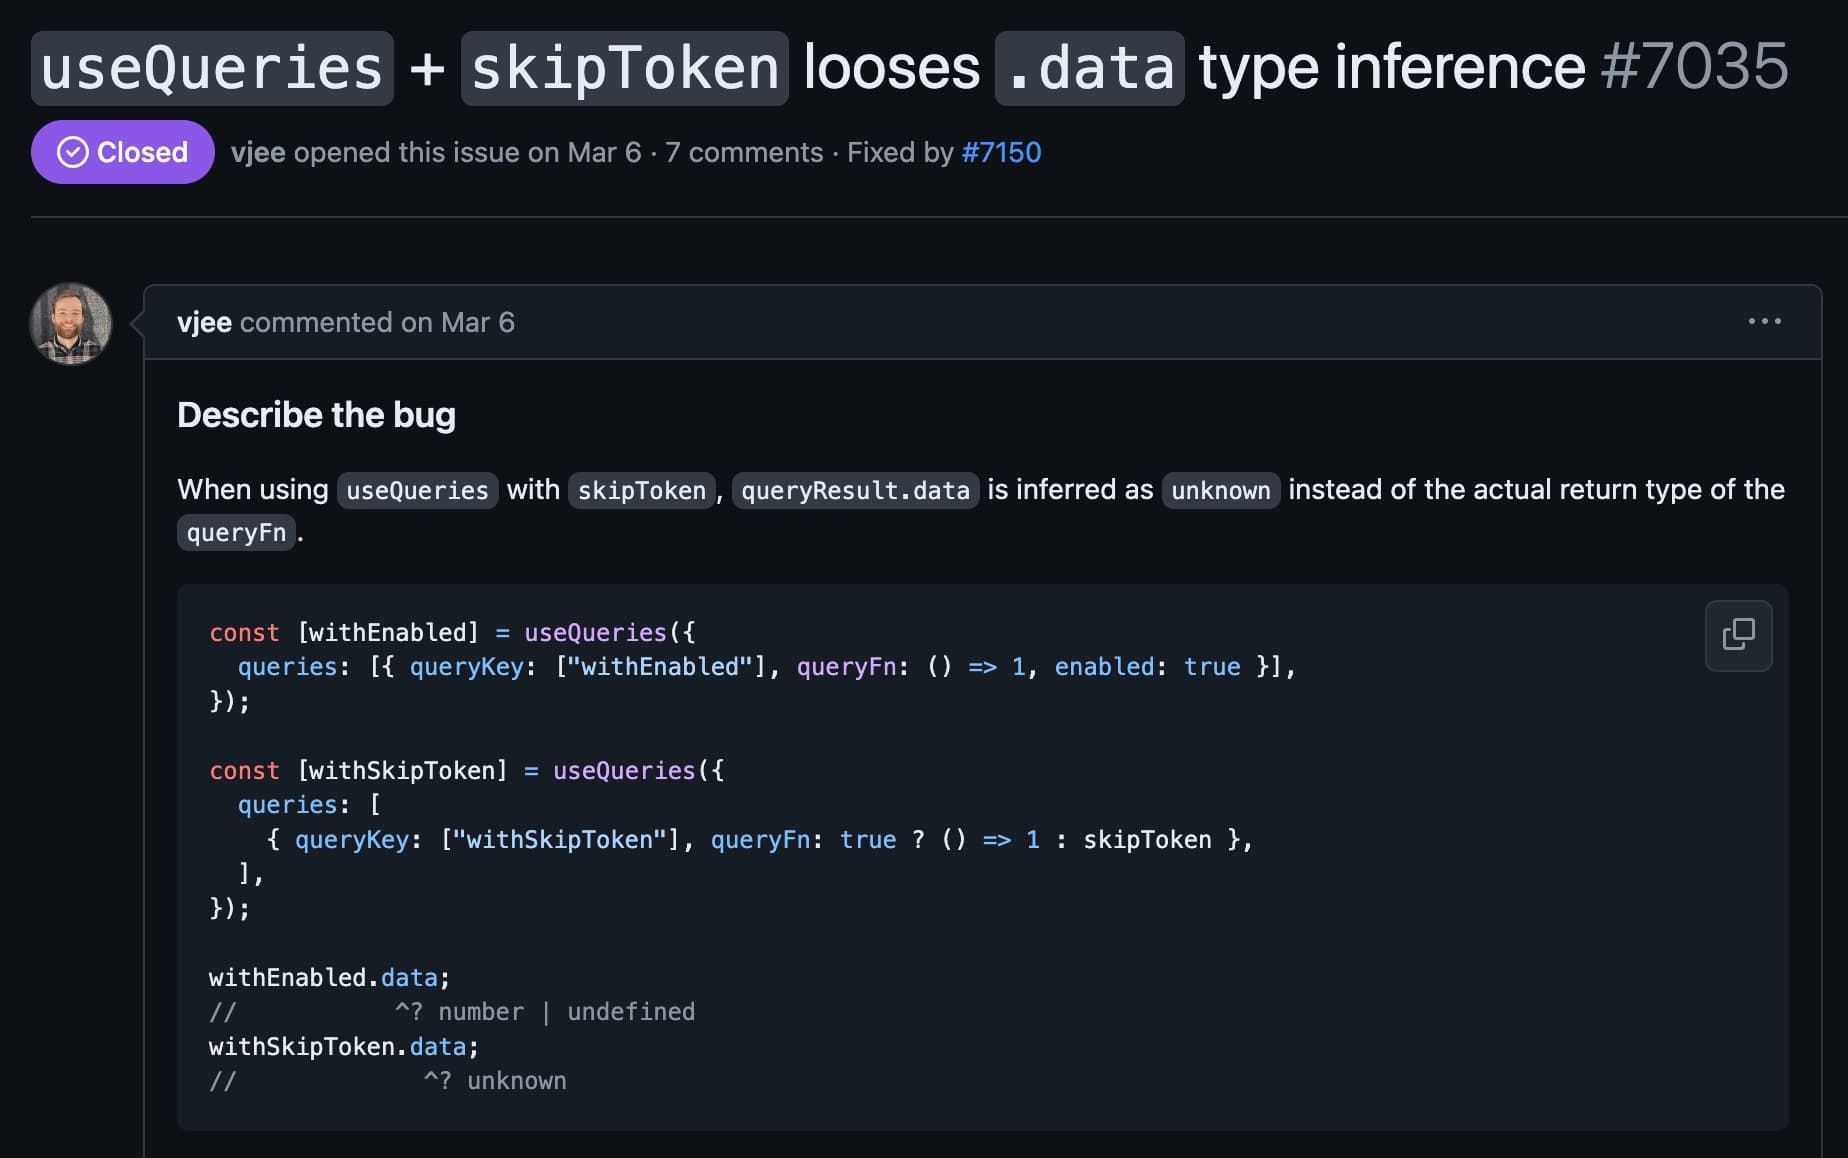Copy the code block with the copy icon
1848x1158 pixels.
tap(1738, 635)
